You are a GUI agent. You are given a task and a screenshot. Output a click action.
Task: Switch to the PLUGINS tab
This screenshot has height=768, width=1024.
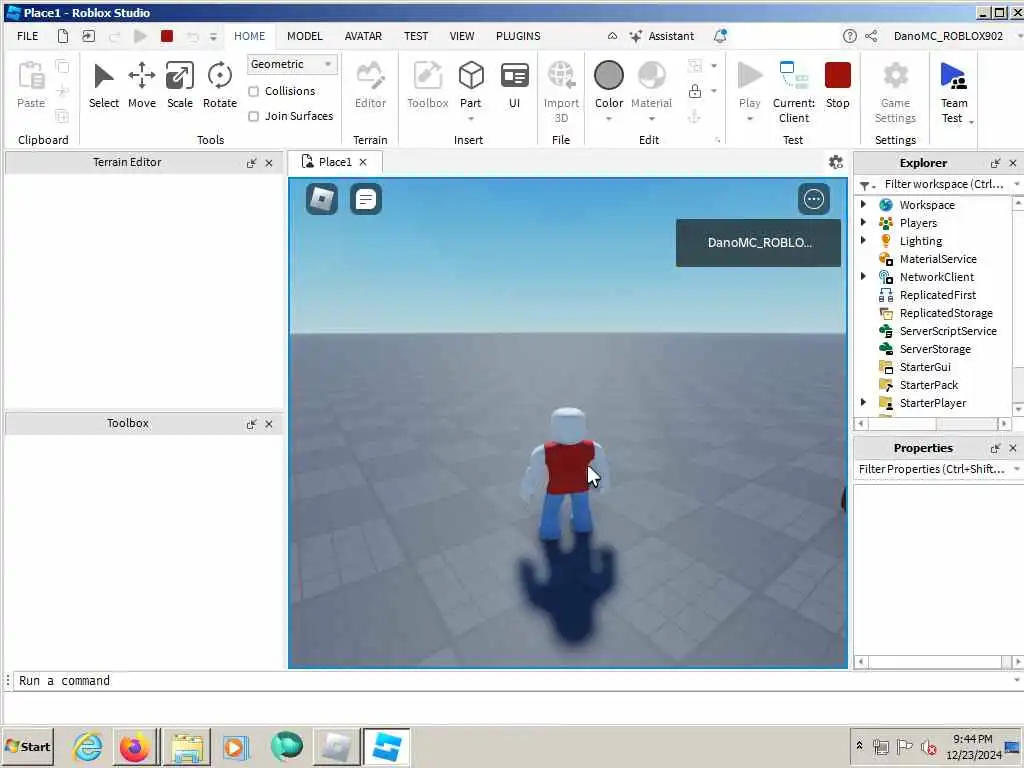(x=518, y=36)
